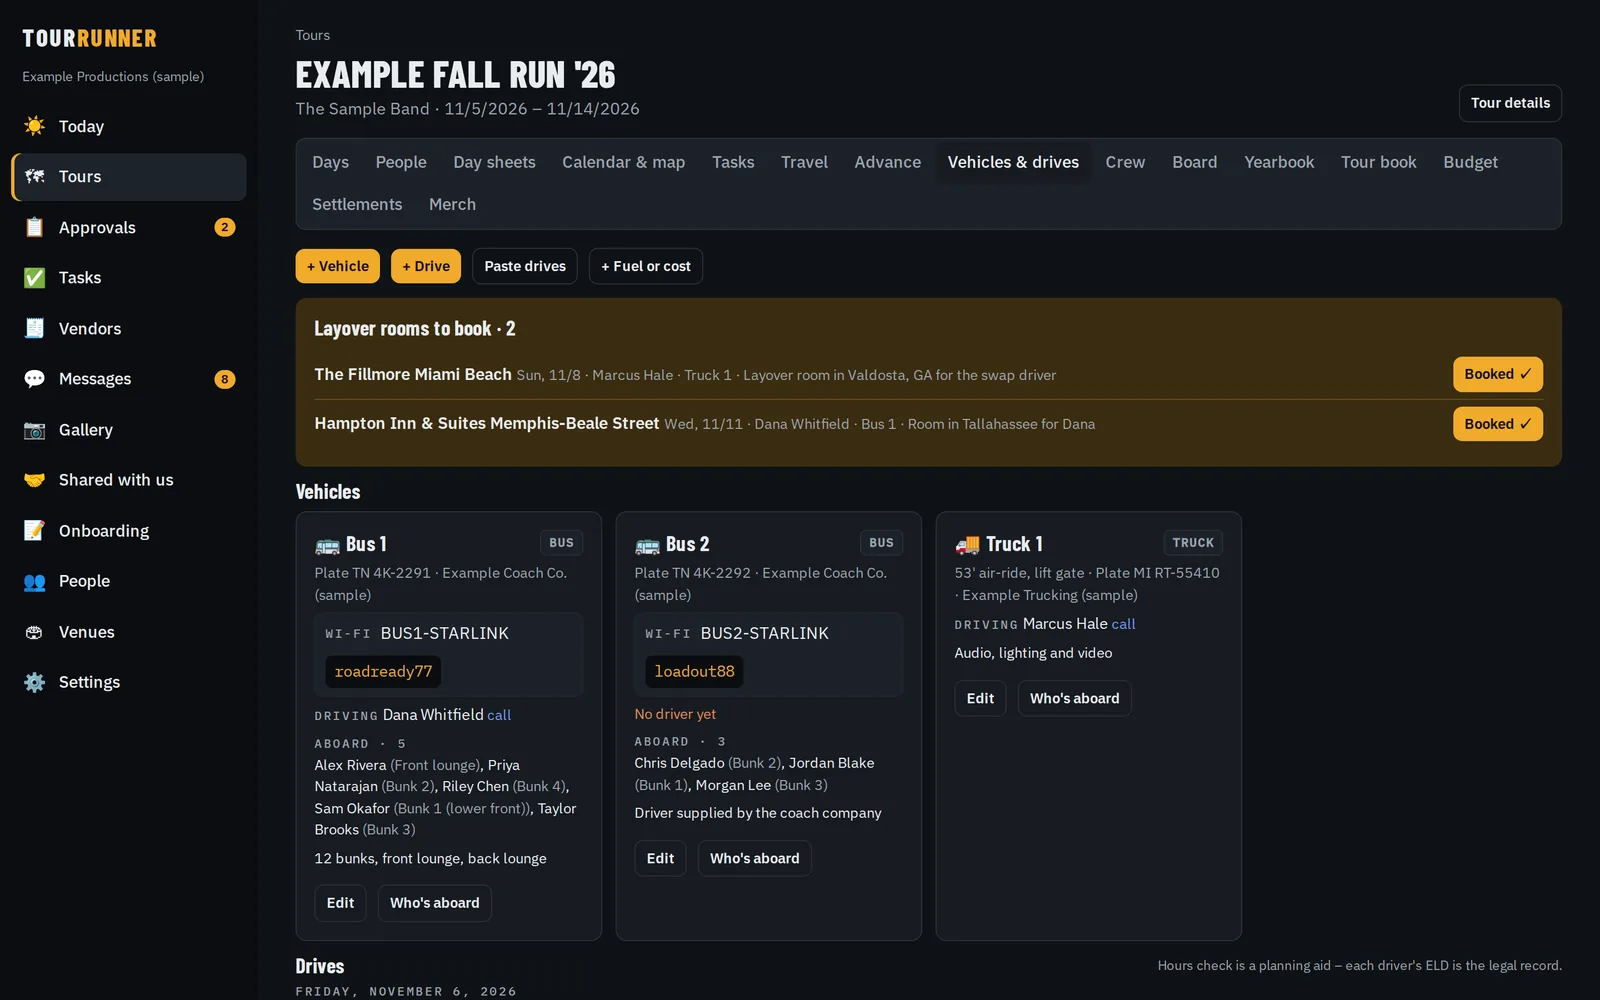Click the Vendors receipt icon
Viewport: 1600px width, 1000px height.
point(34,328)
